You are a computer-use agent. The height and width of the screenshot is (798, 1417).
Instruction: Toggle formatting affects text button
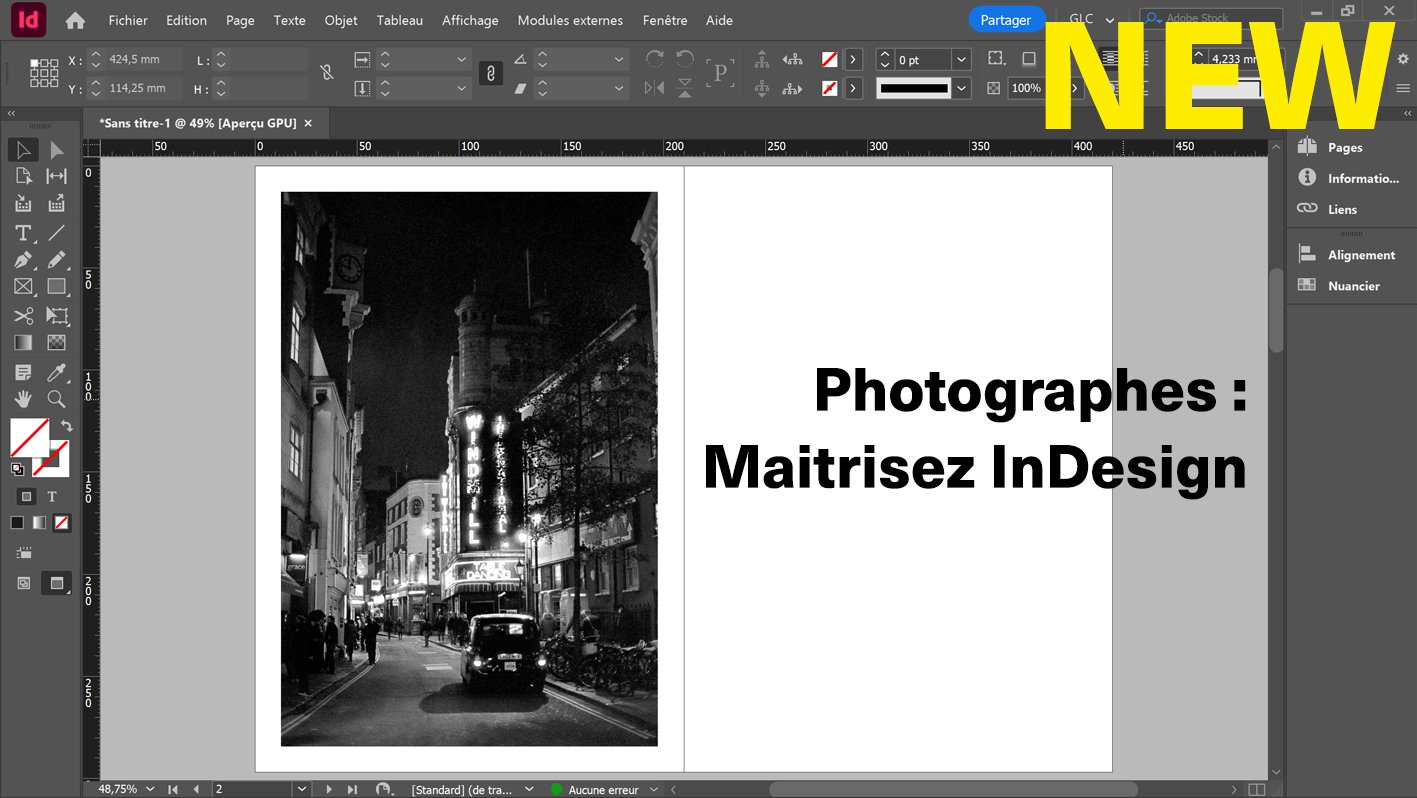pos(52,496)
